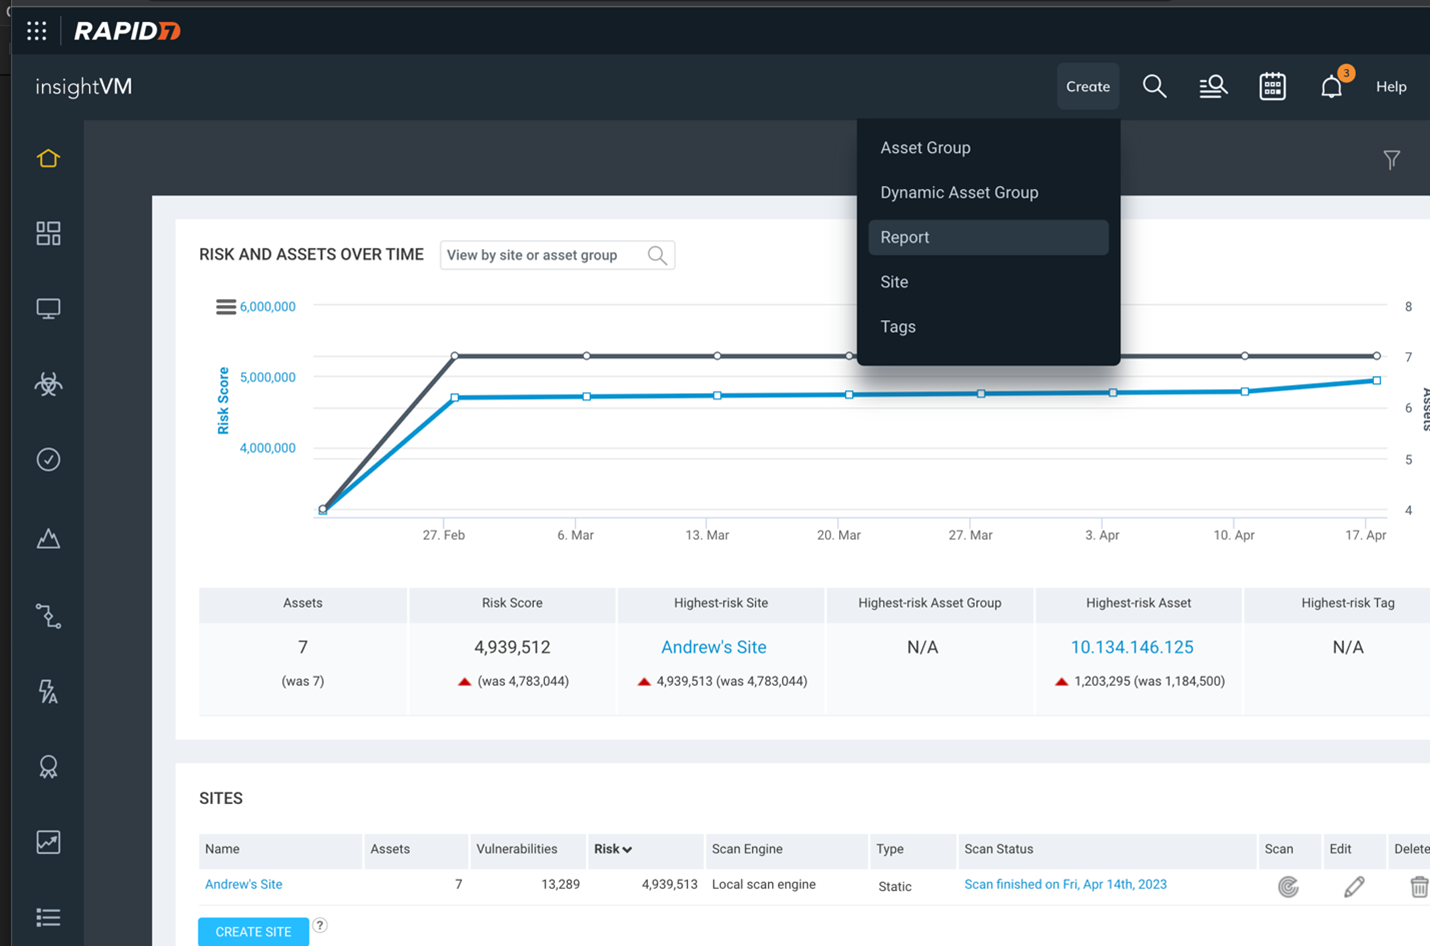This screenshot has width=1430, height=946.
Task: Click the magnifier search icon in header
Action: pos(1154,87)
